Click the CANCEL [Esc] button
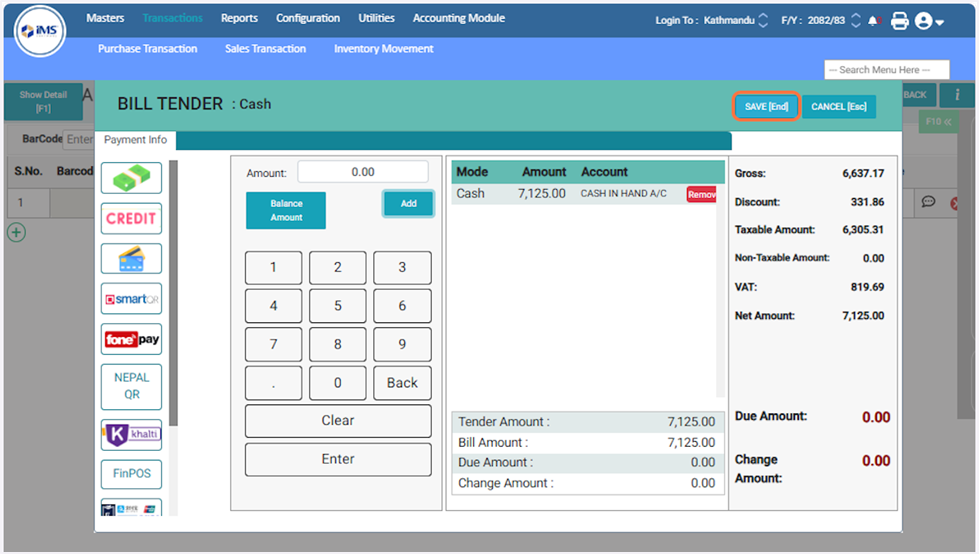979x554 pixels. tap(839, 107)
